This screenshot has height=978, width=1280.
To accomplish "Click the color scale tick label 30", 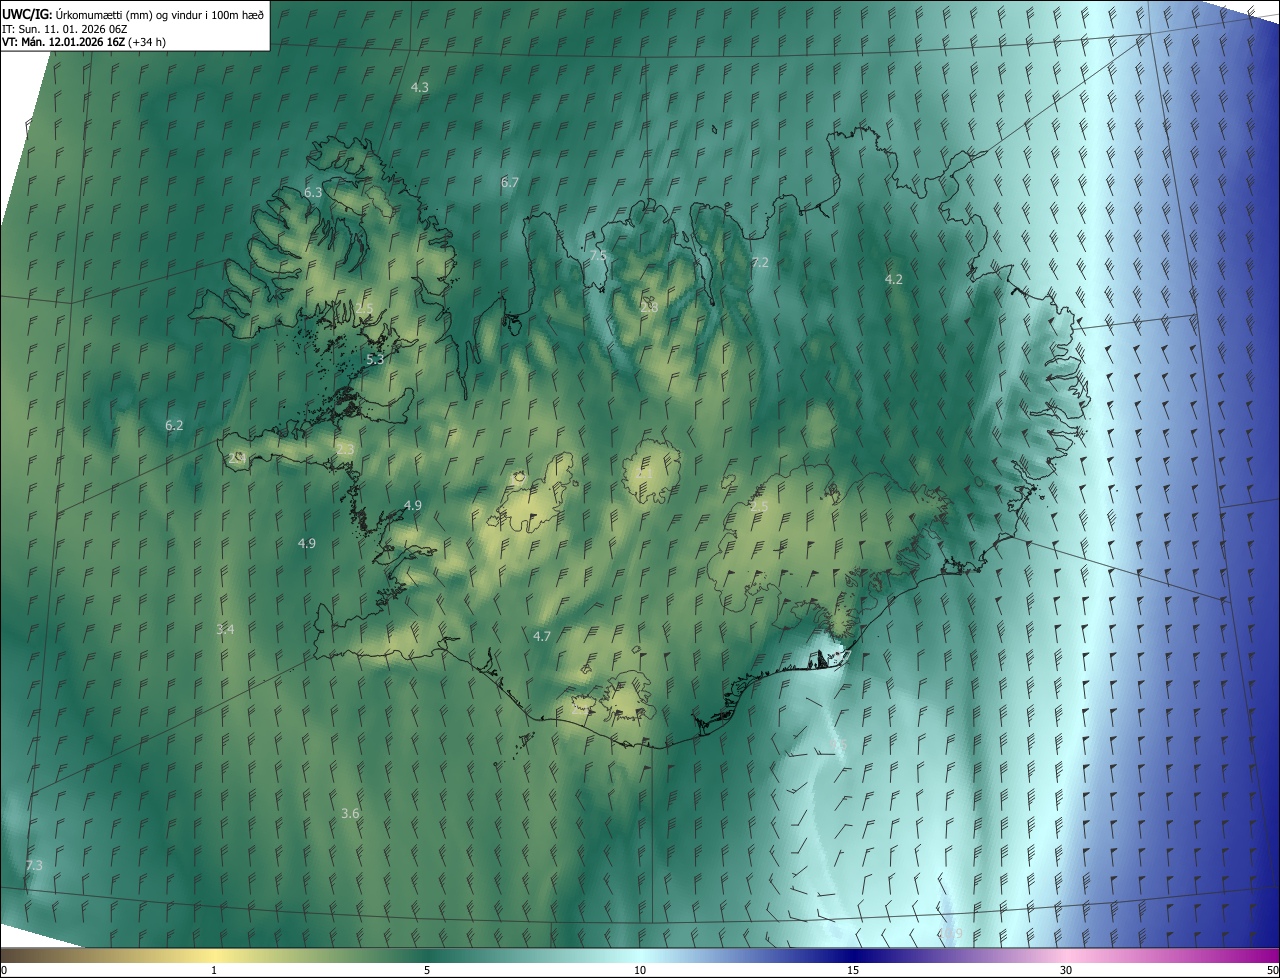I will tap(1066, 970).
